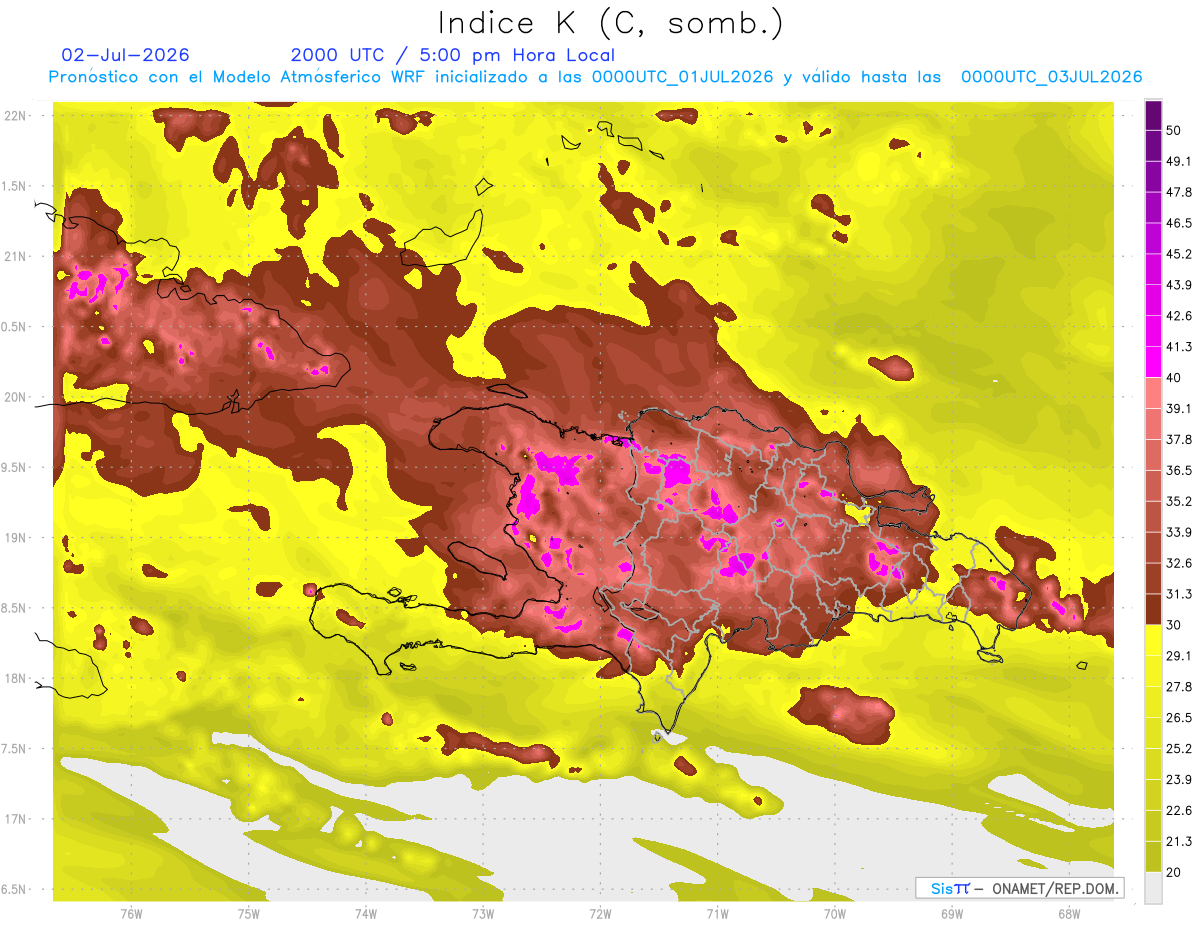The image size is (1200, 927).
Task: Click the legend value "20" at the bottom
Action: [1175, 872]
